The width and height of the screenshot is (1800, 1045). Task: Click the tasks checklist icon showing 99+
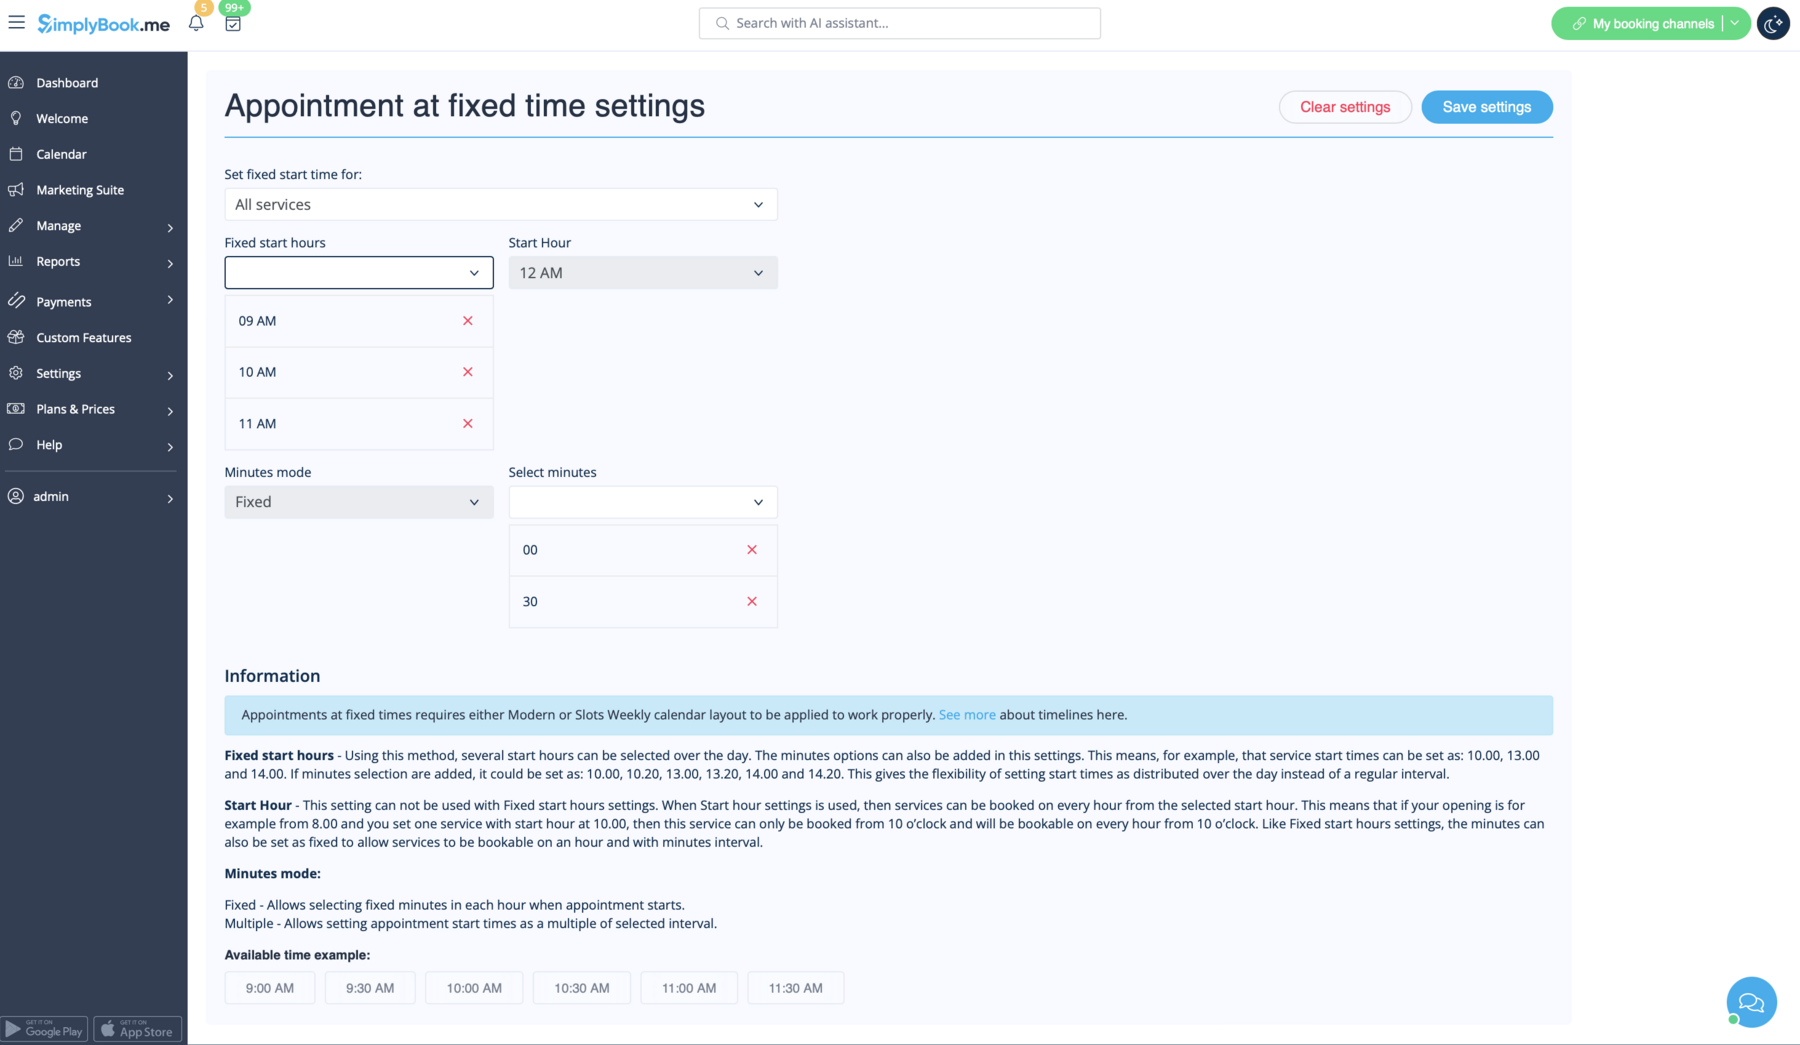[233, 23]
